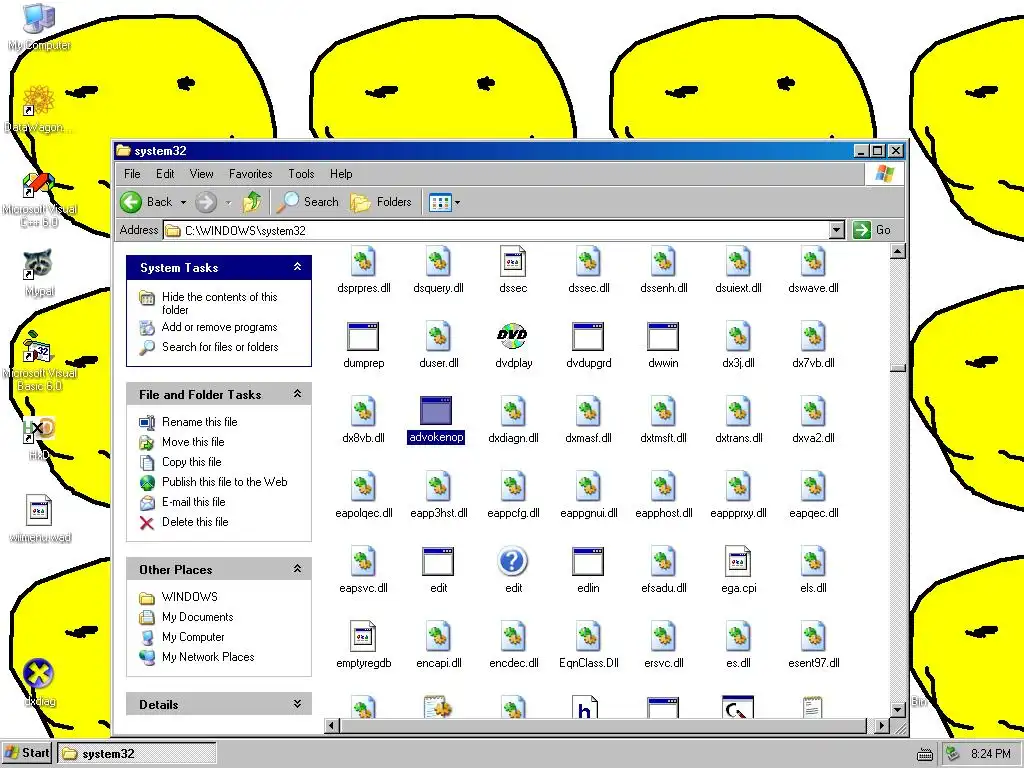The width and height of the screenshot is (1024, 768).
Task: Open My Network Places link
Action: pyautogui.click(x=208, y=657)
